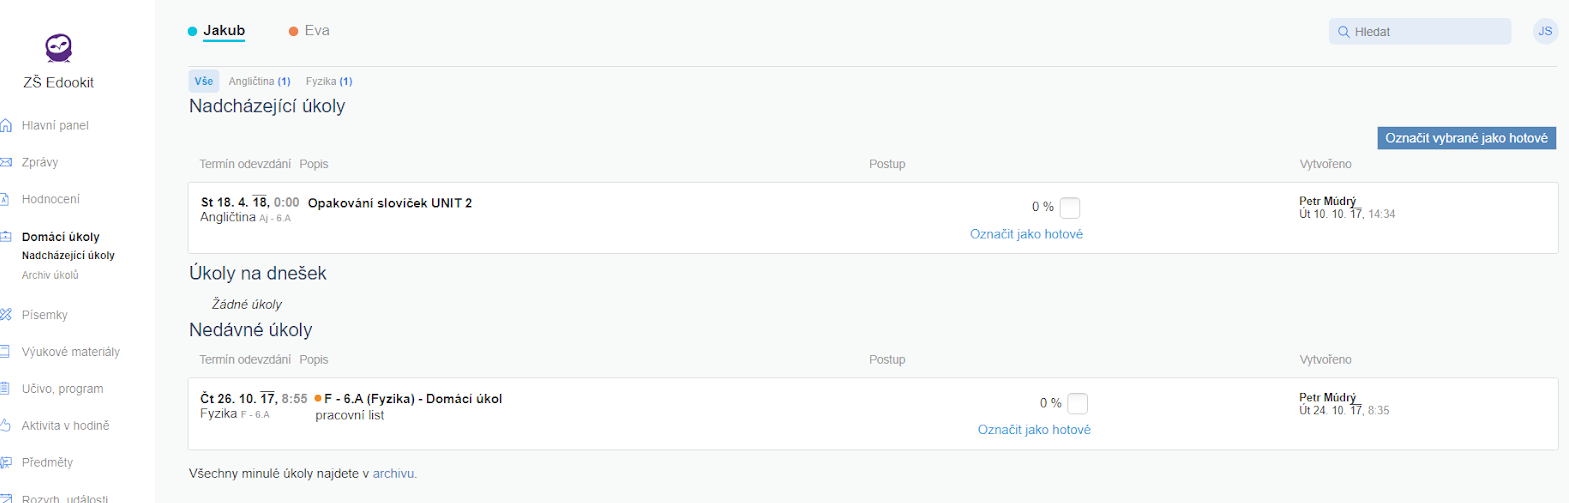
Task: Open Hlavní panel home icon
Action: tap(6, 125)
